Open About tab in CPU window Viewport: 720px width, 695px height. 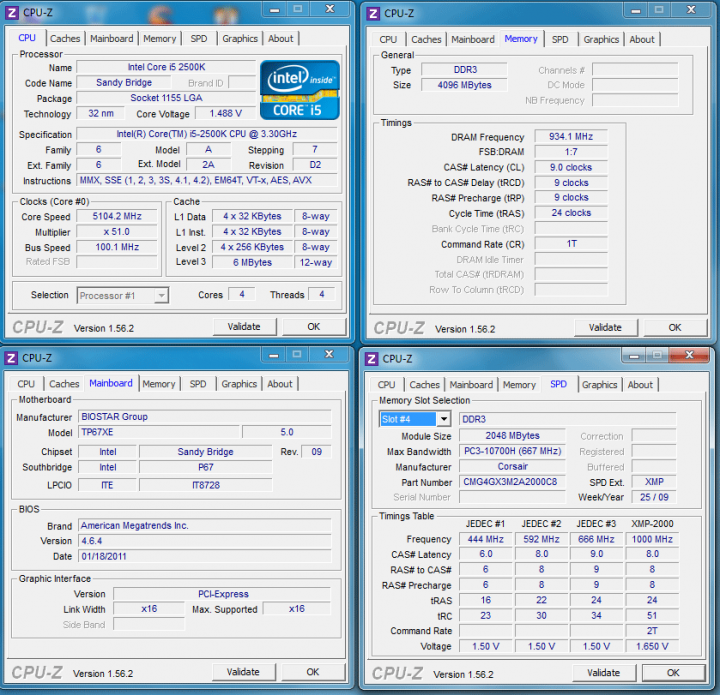[x=280, y=39]
